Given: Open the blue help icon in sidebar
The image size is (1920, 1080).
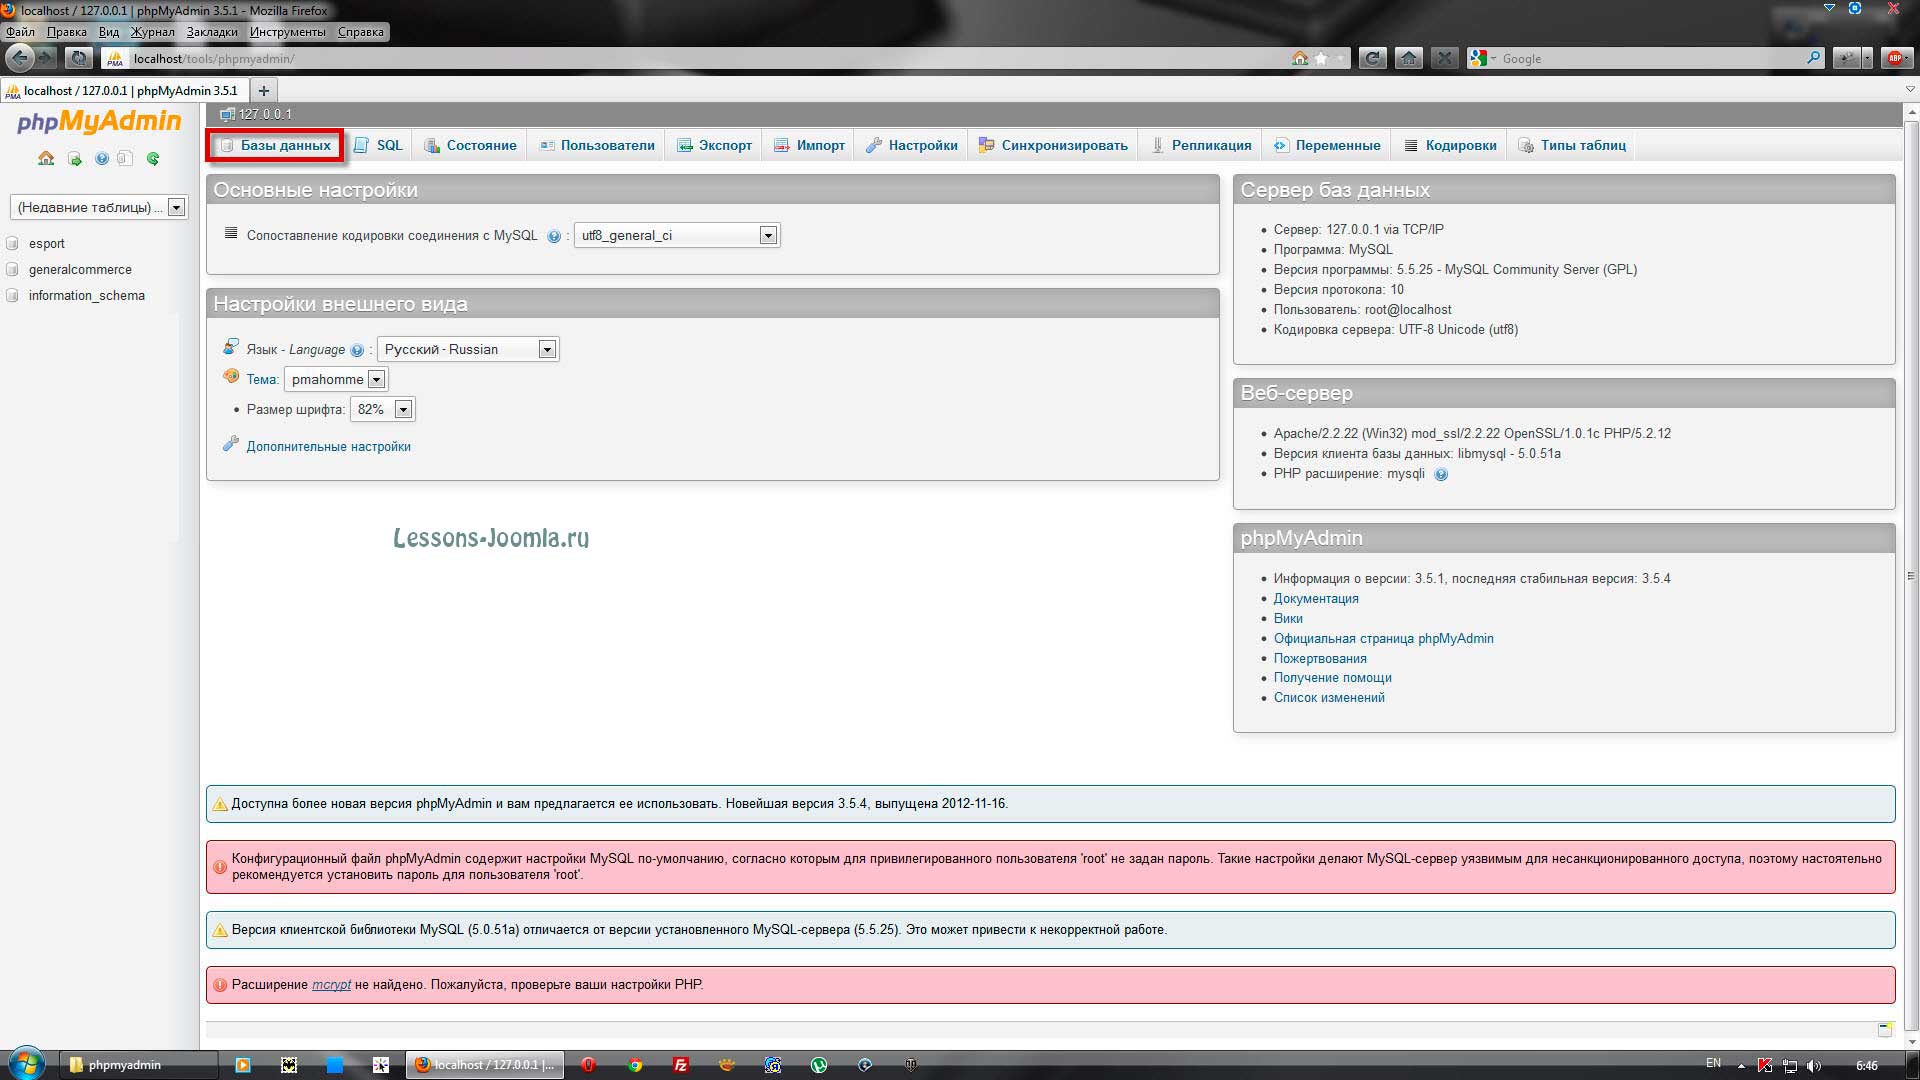Looking at the screenshot, I should click(101, 158).
